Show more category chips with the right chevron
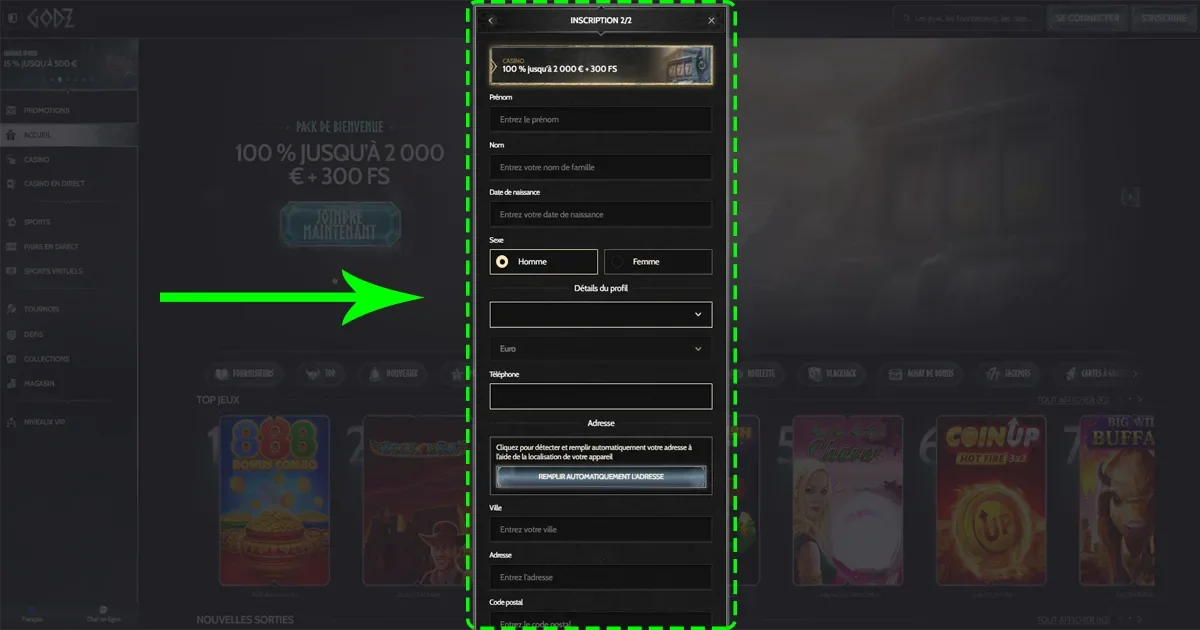1200x630 pixels. click(1135, 373)
